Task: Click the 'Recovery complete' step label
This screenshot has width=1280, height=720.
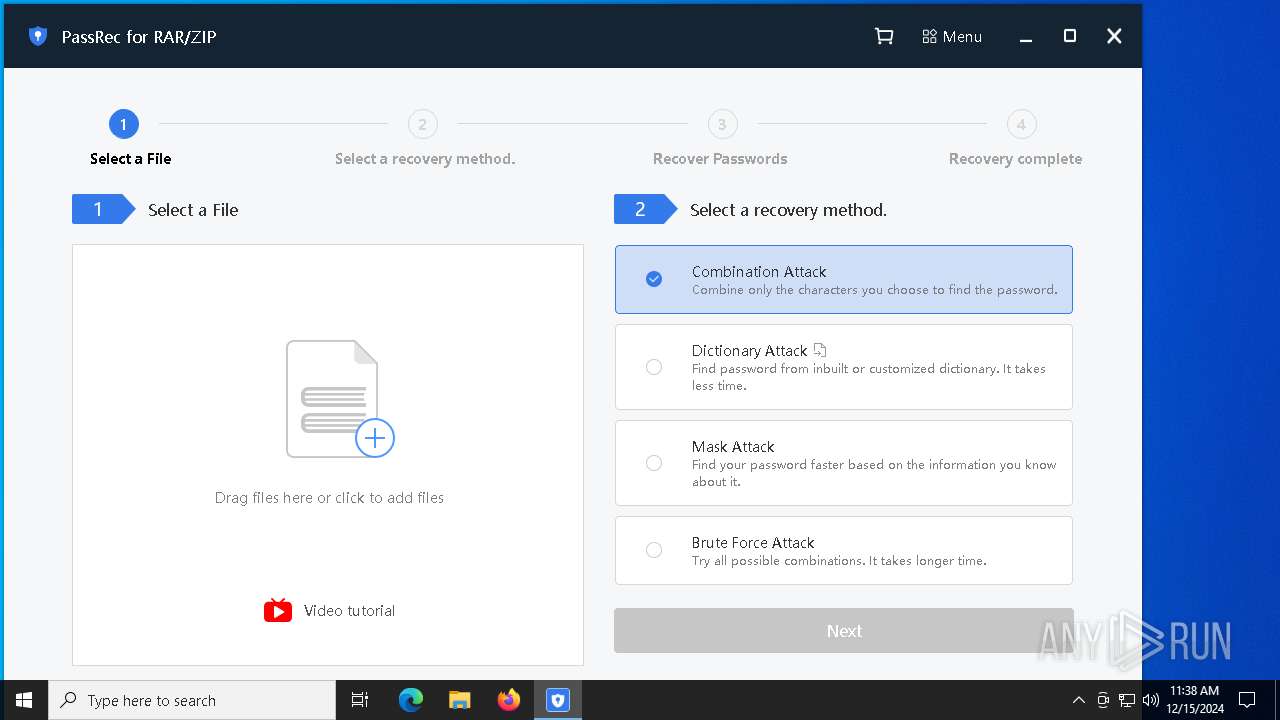Action: pyautogui.click(x=1015, y=158)
